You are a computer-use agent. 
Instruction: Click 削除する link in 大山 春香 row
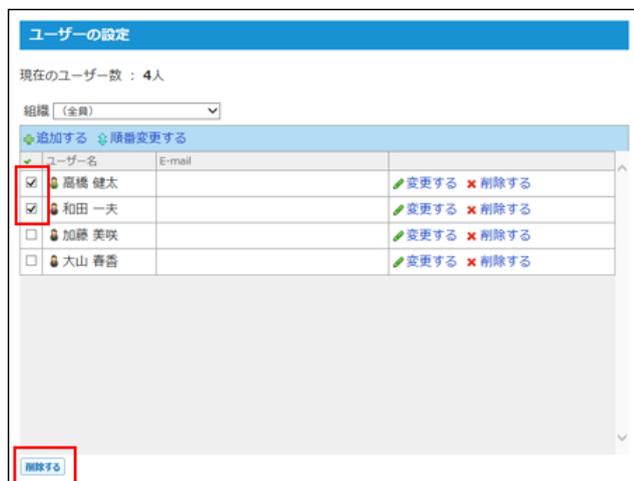pyautogui.click(x=505, y=262)
